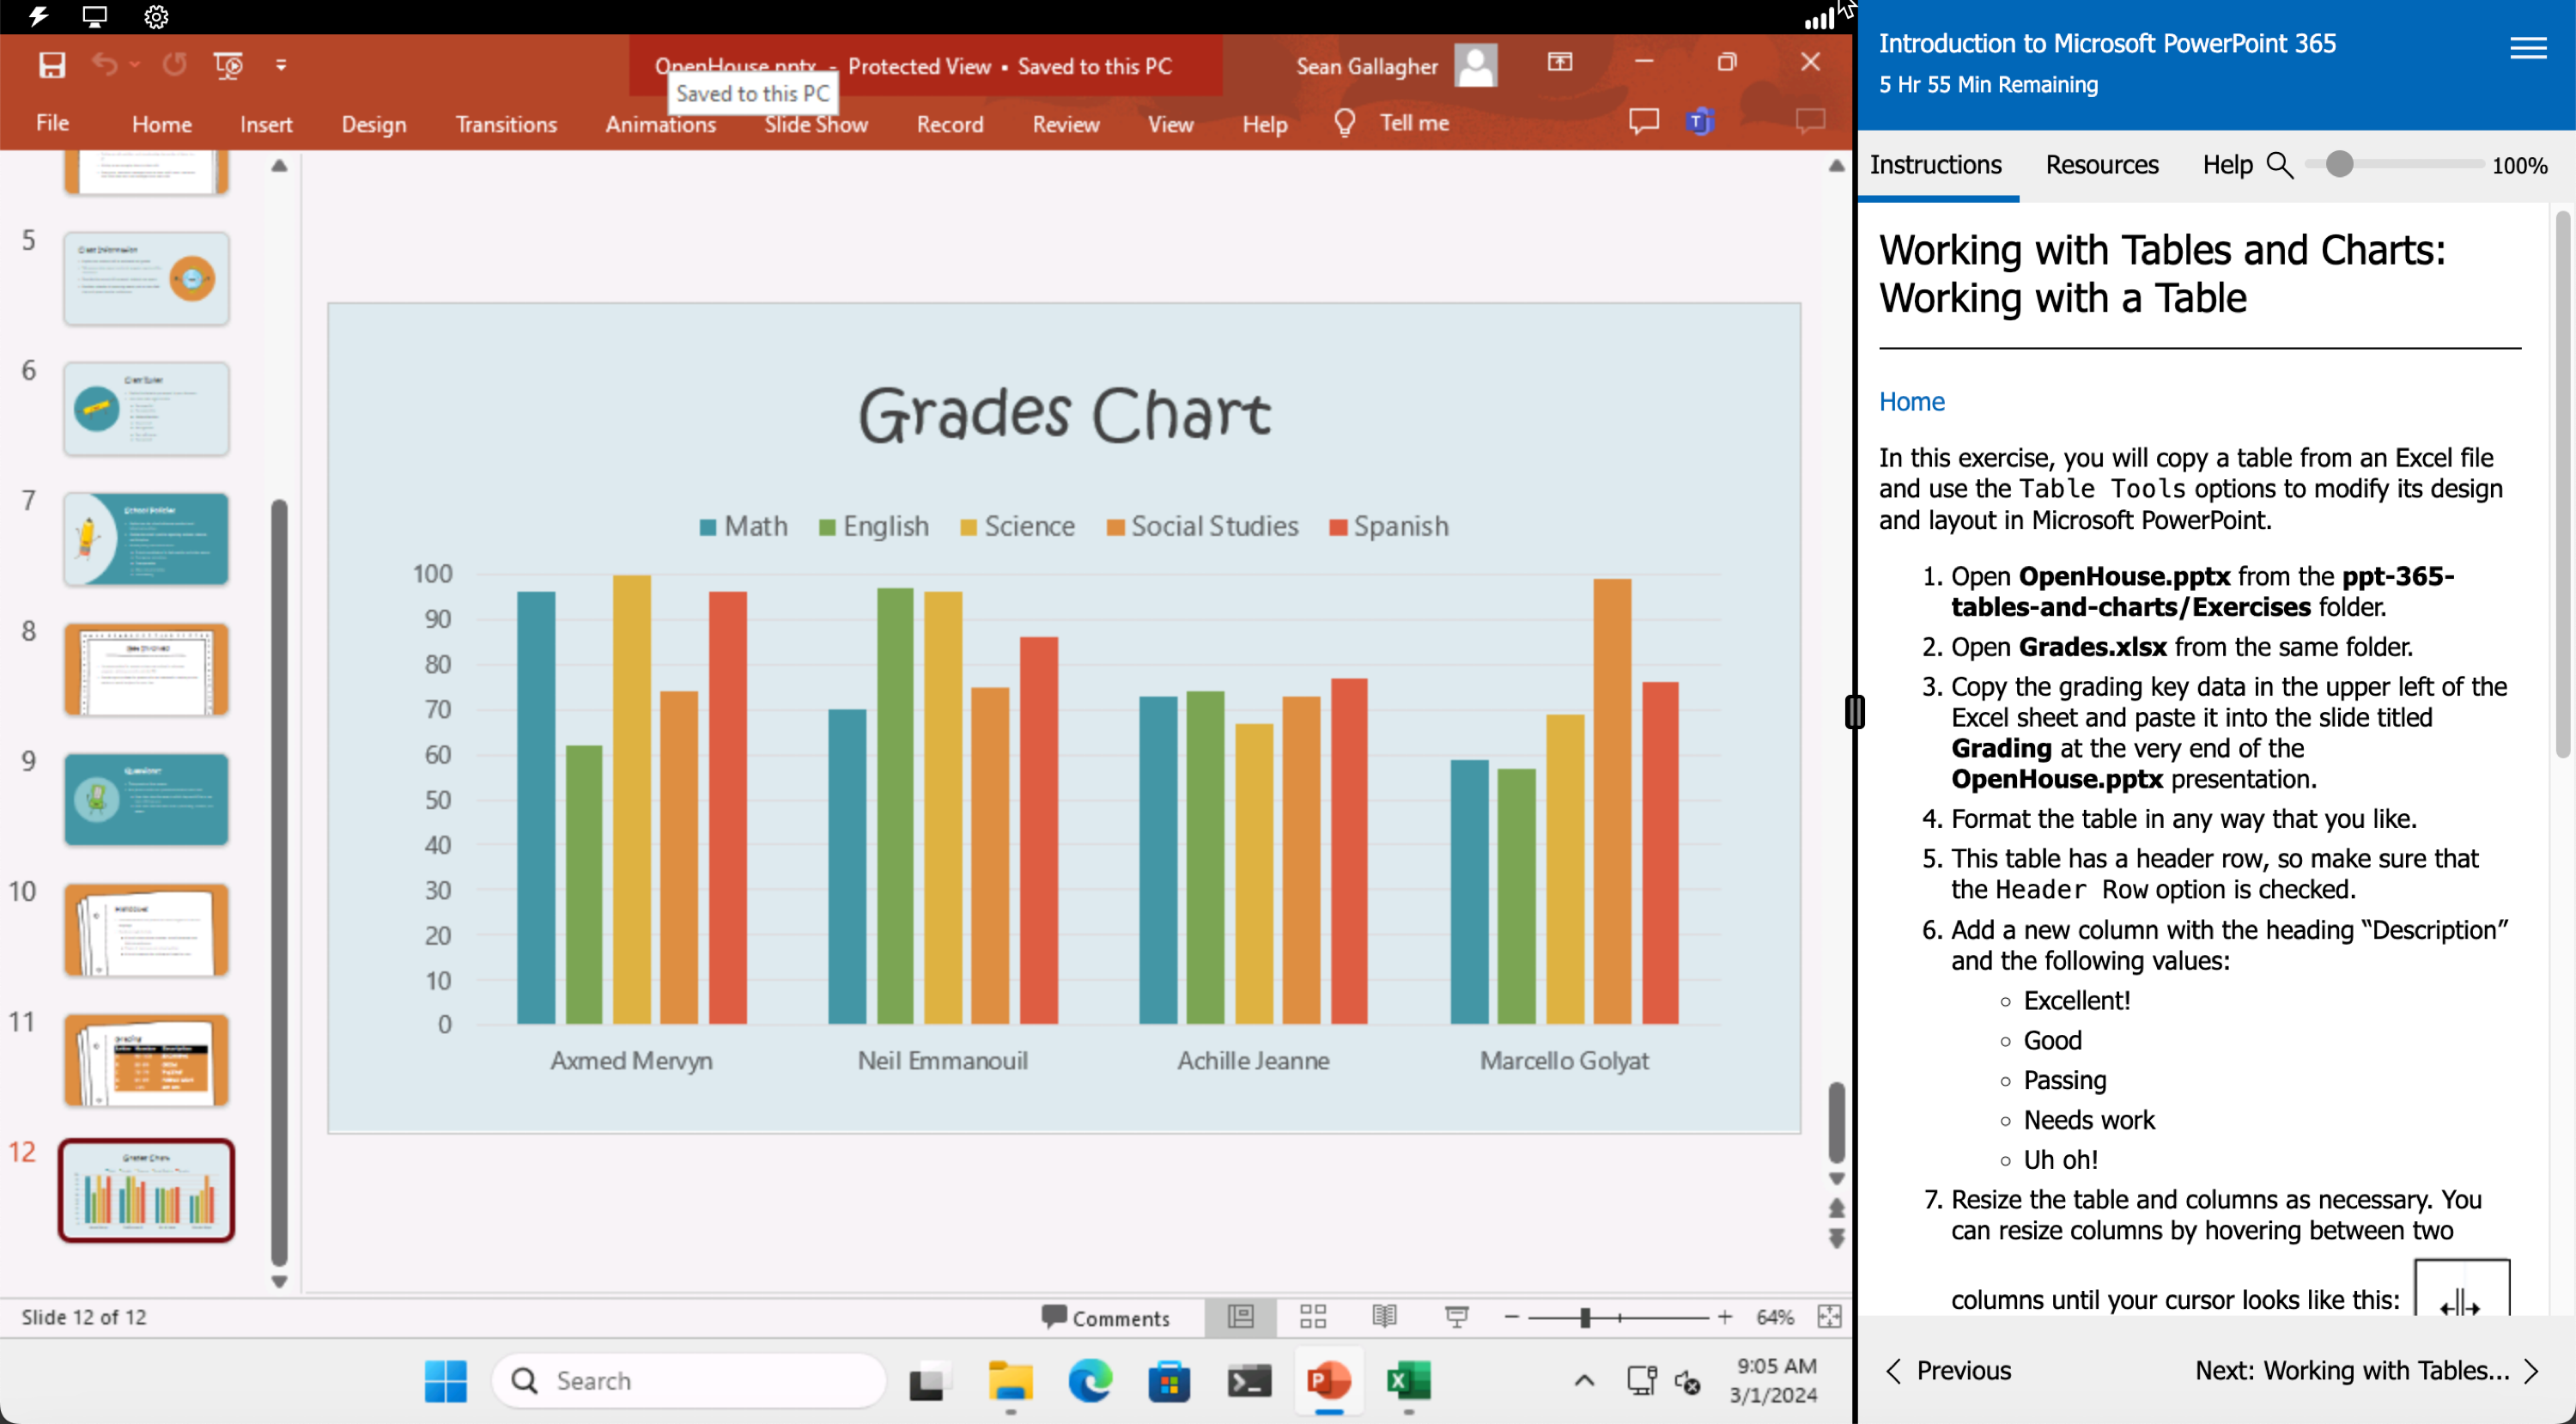Open the Help search icon
Screen dimensions: 2576x1424
point(2280,165)
